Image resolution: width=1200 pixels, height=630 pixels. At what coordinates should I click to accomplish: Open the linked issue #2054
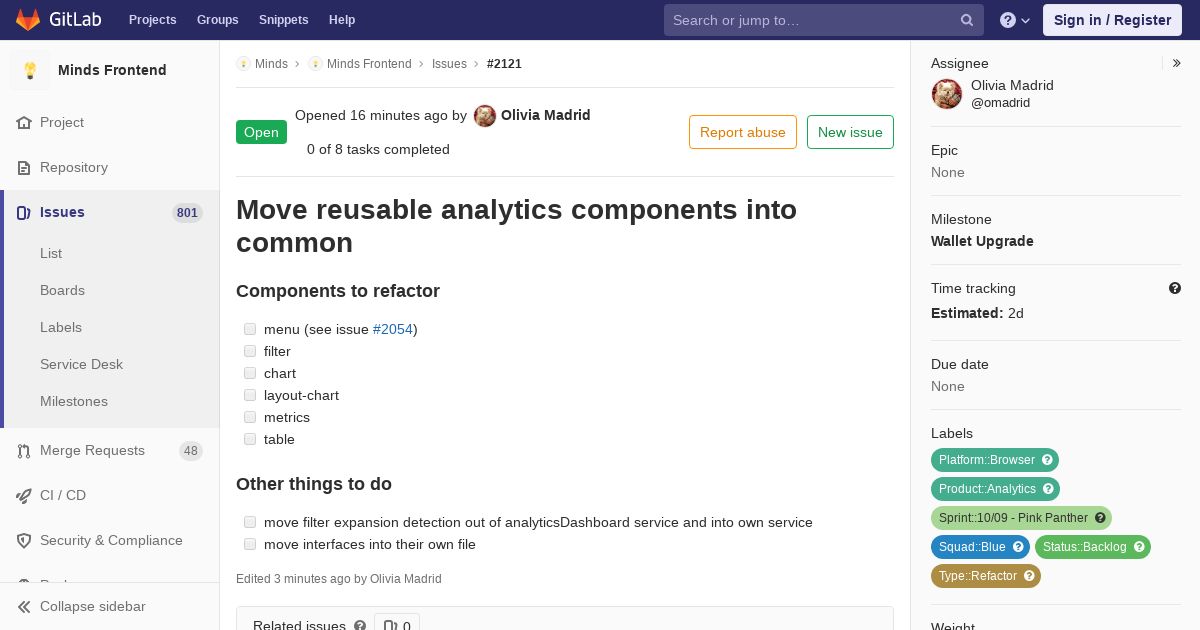[x=393, y=329]
